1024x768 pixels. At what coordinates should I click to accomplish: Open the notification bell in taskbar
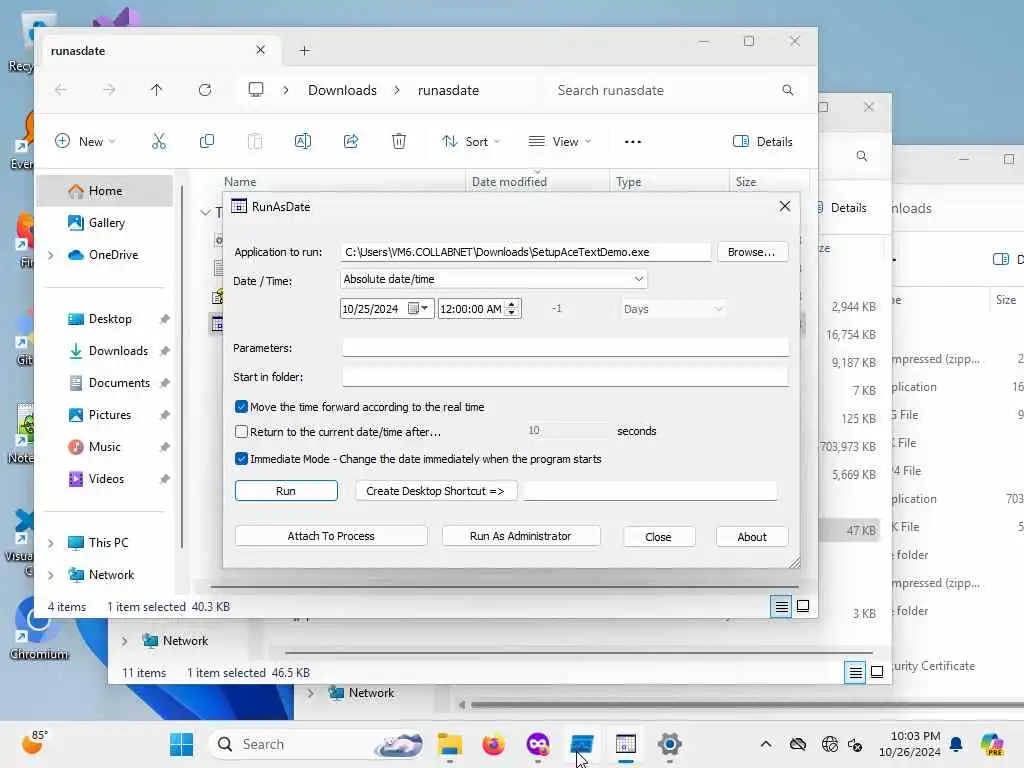[x=956, y=744]
